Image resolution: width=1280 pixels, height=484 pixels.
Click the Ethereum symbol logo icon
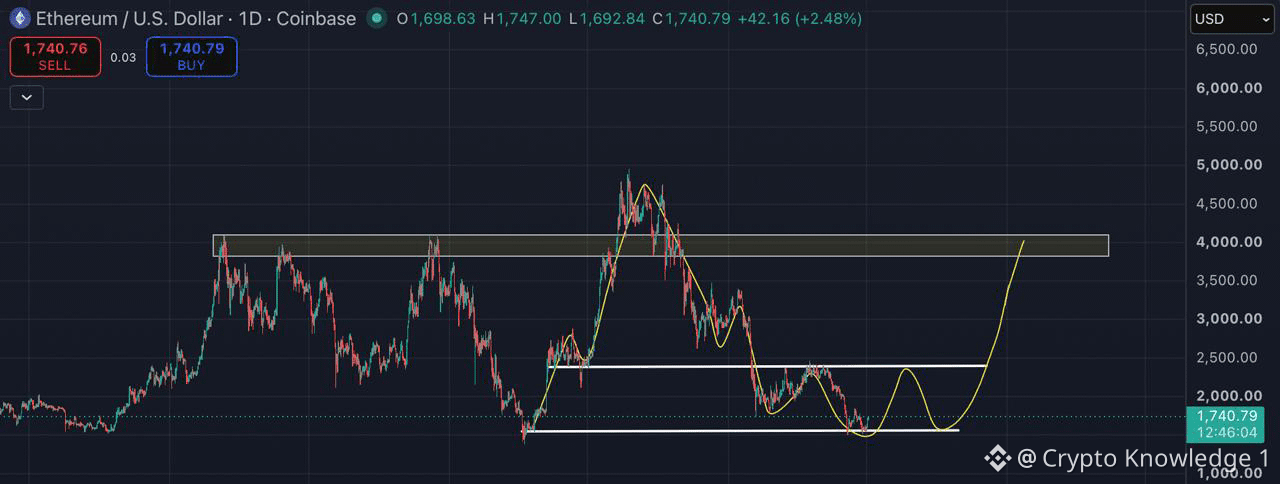pos(18,18)
